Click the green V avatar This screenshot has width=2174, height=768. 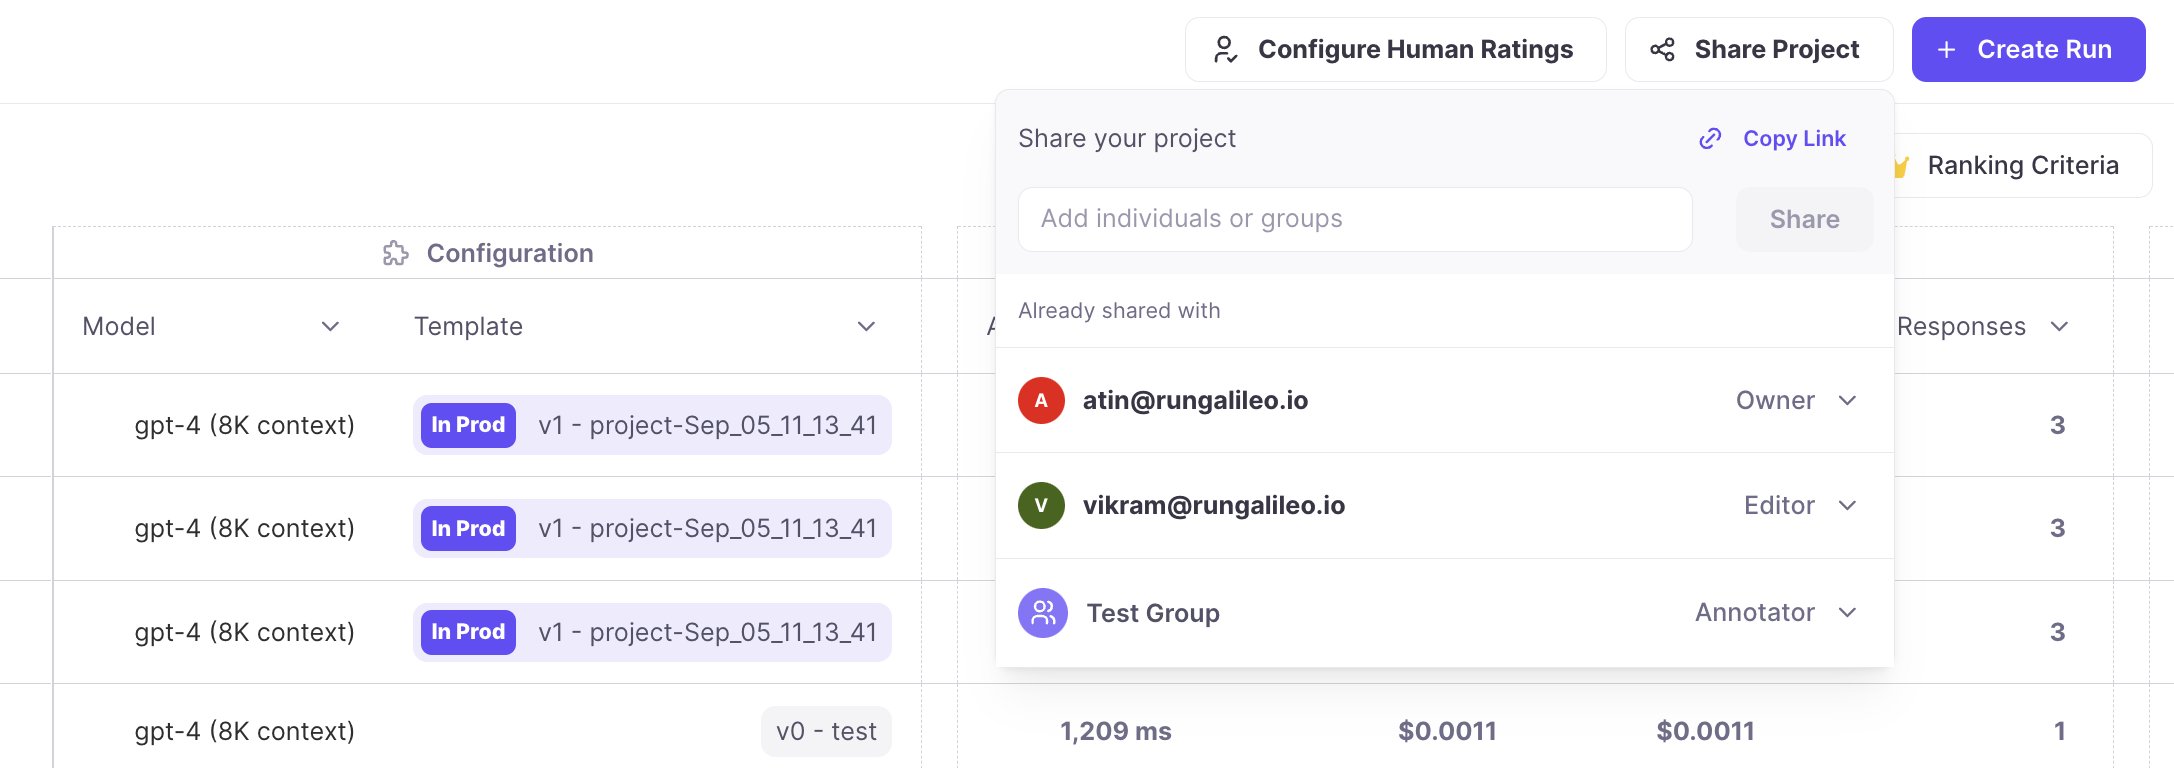1041,505
